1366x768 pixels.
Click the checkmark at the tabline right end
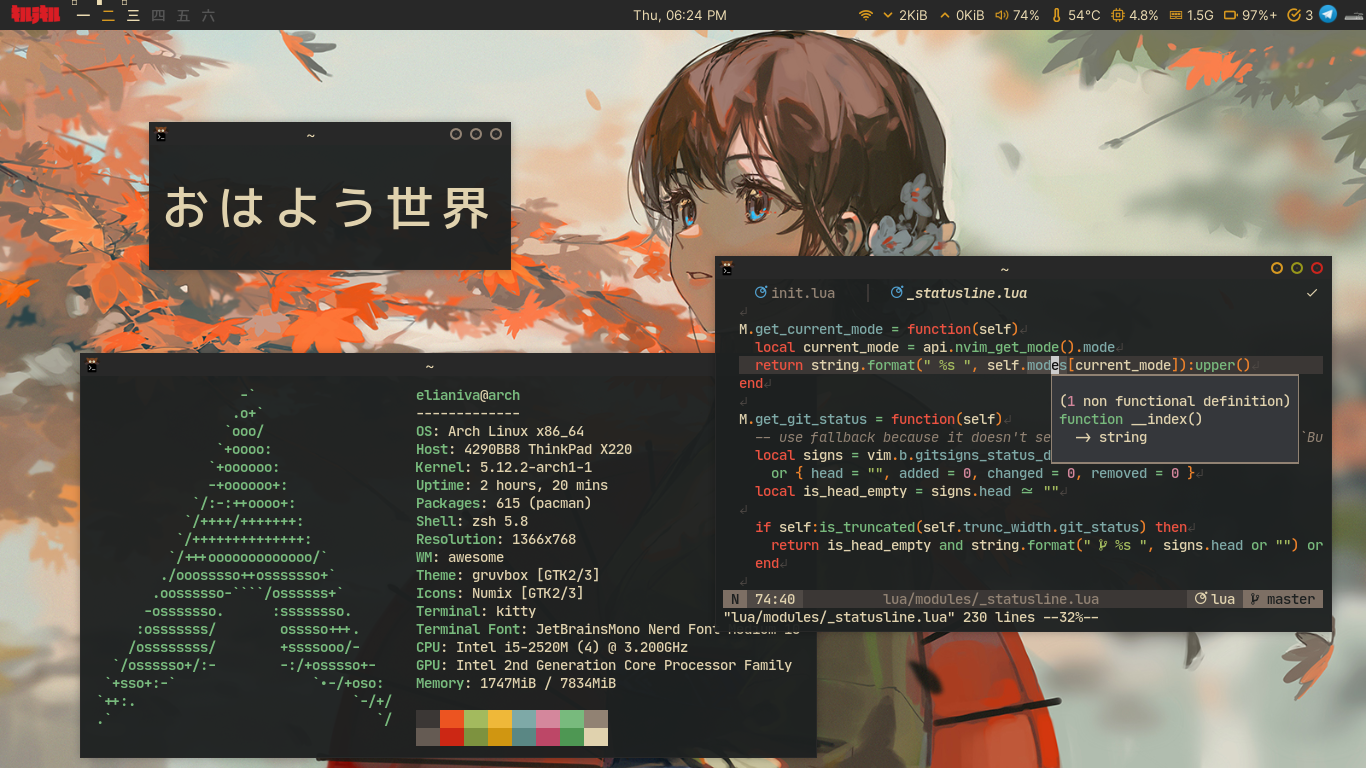[x=1312, y=293]
